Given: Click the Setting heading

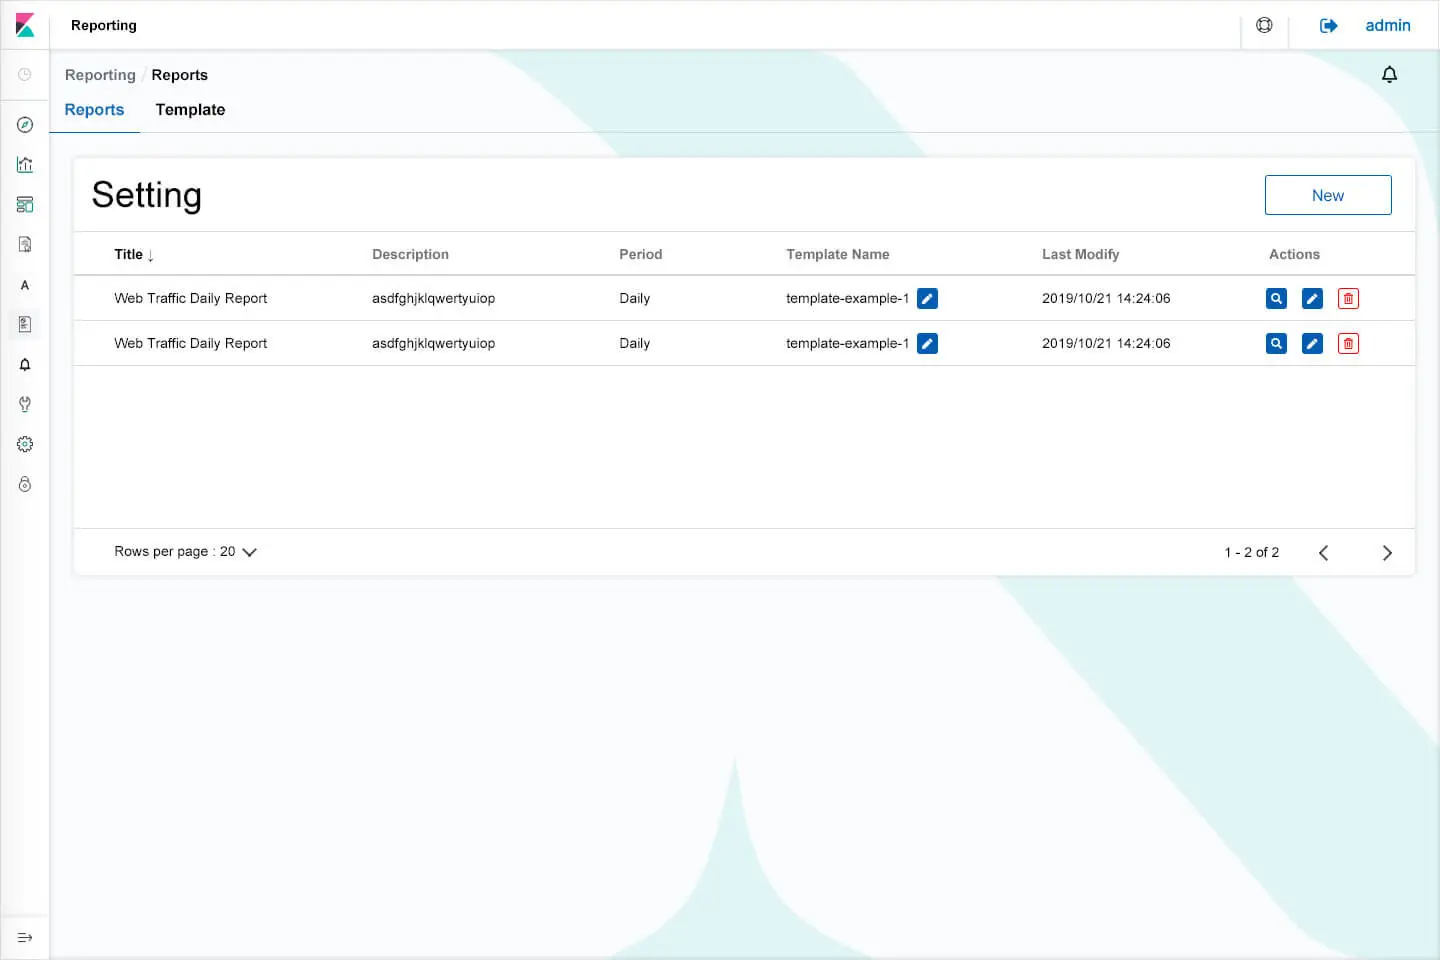Looking at the screenshot, I should [x=147, y=195].
